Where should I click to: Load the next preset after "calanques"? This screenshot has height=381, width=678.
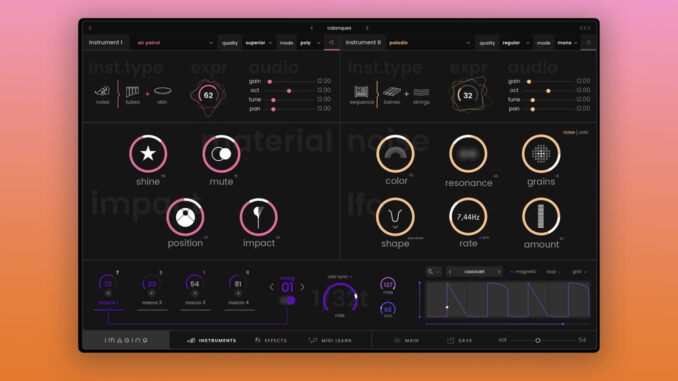(x=367, y=28)
